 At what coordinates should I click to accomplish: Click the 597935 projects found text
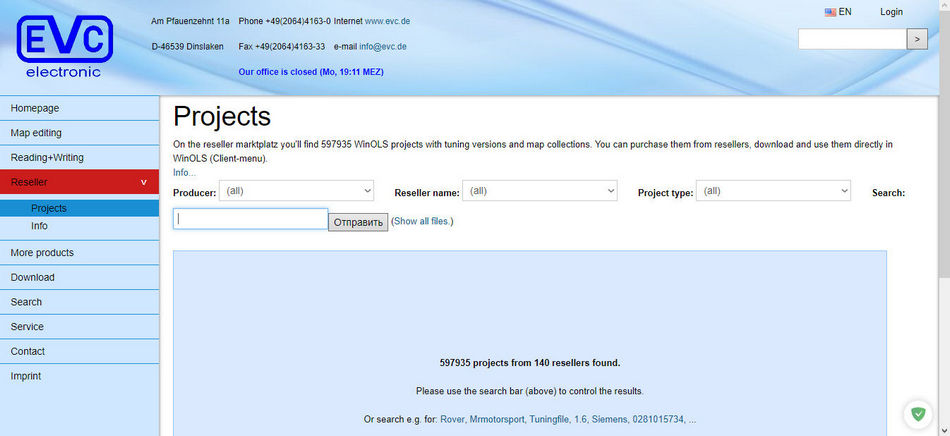(530, 363)
